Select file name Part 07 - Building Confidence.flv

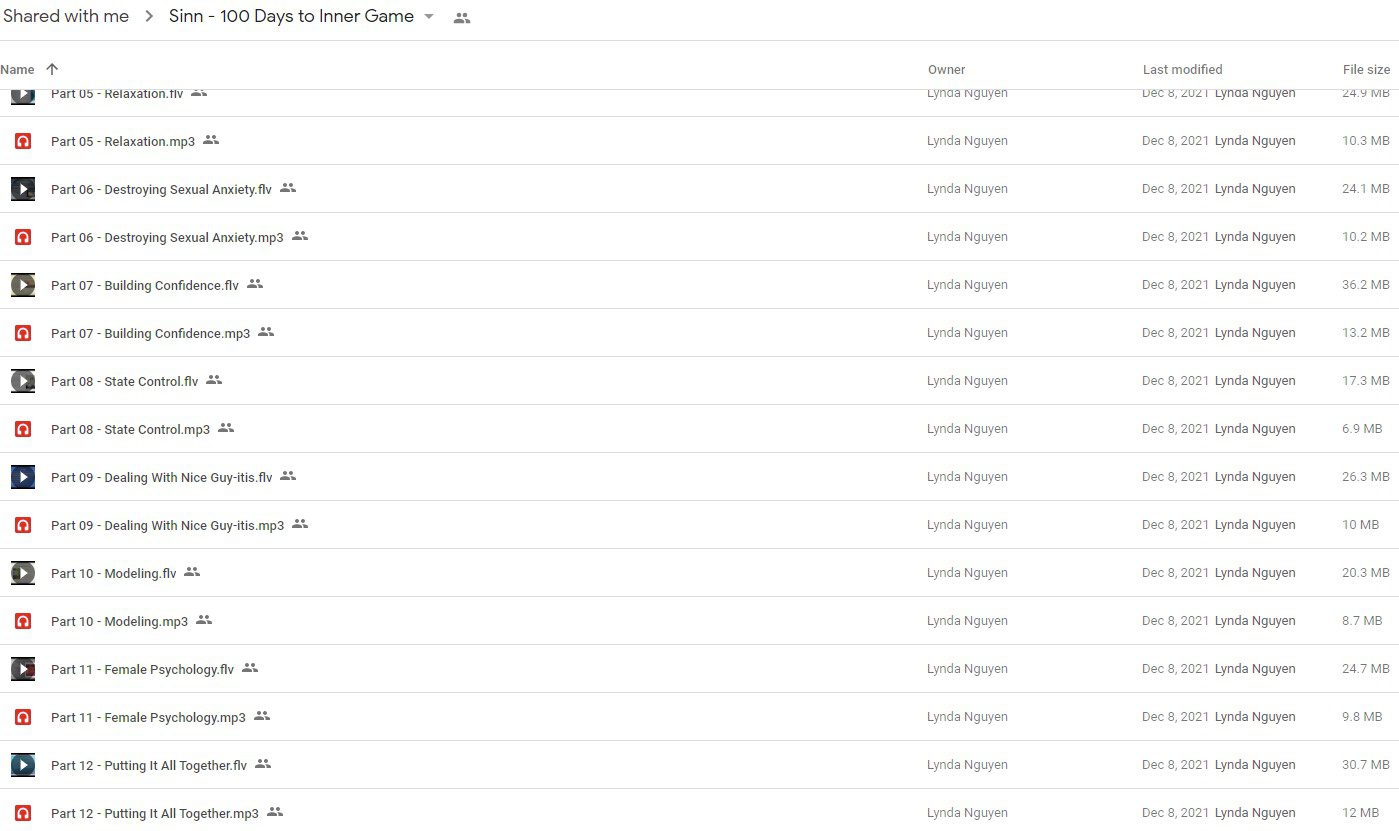(145, 286)
